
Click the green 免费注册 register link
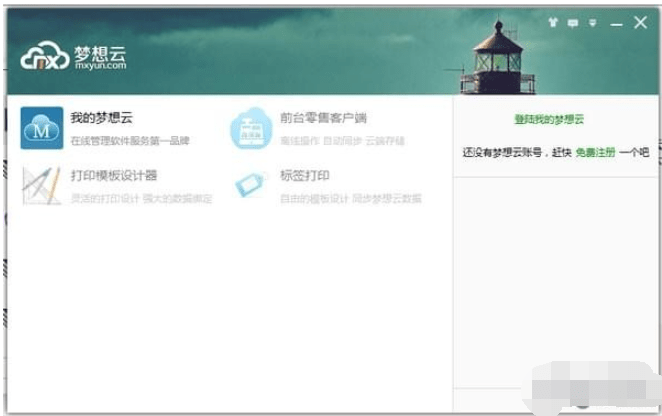coord(596,152)
